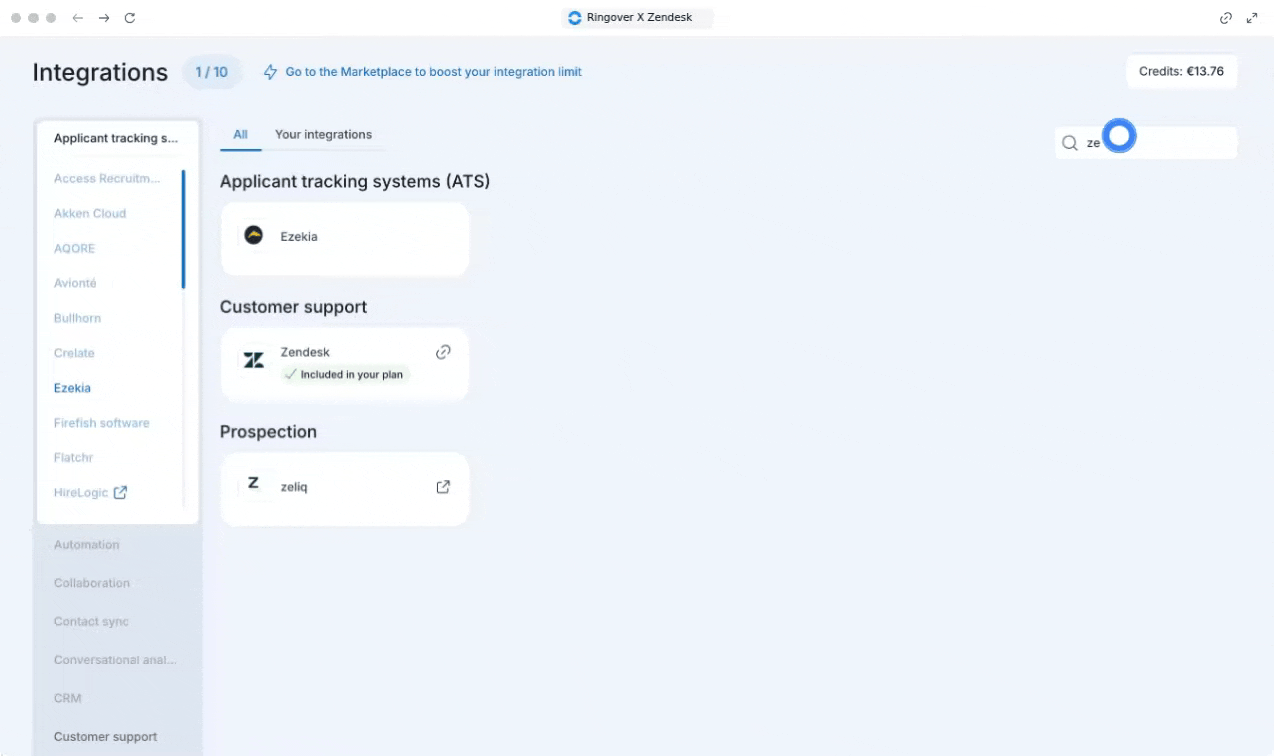
Task: Reload the page with refresh icon
Action: (x=130, y=18)
